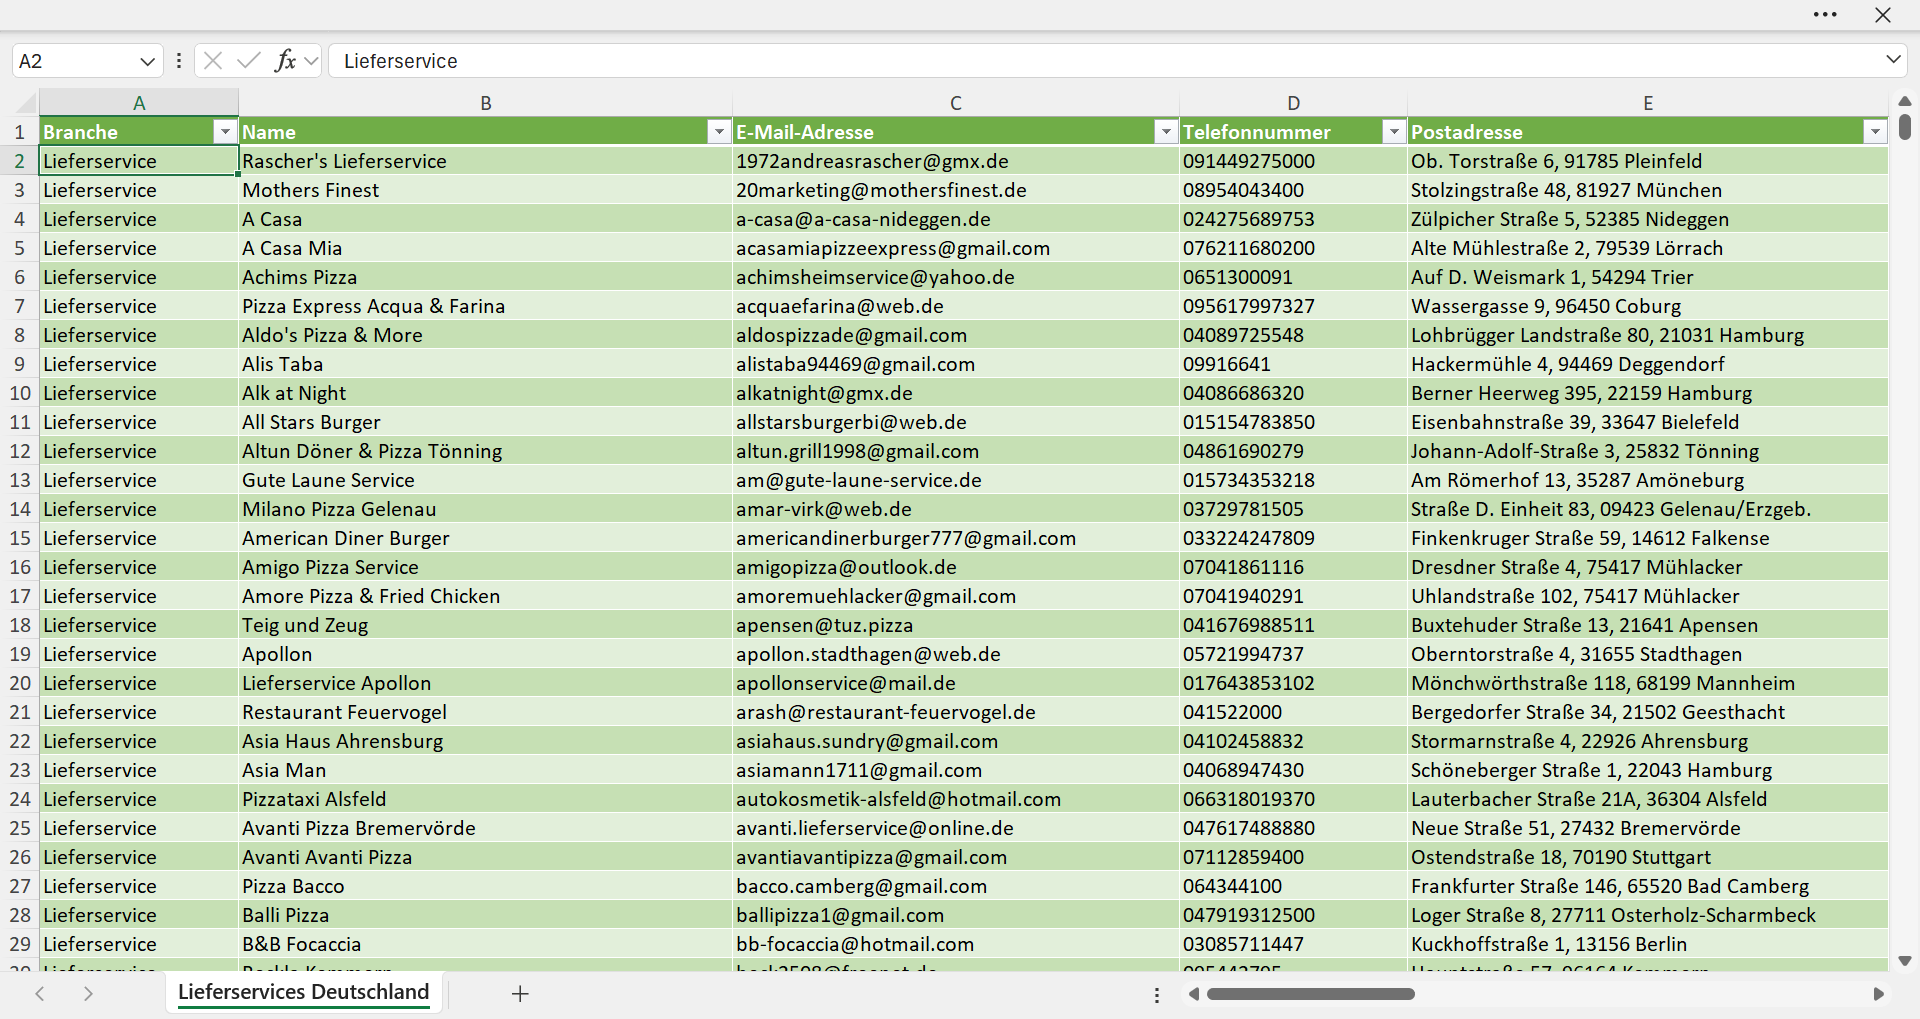Open the Postadresse filter dropdown
The image size is (1920, 1019).
pos(1875,132)
